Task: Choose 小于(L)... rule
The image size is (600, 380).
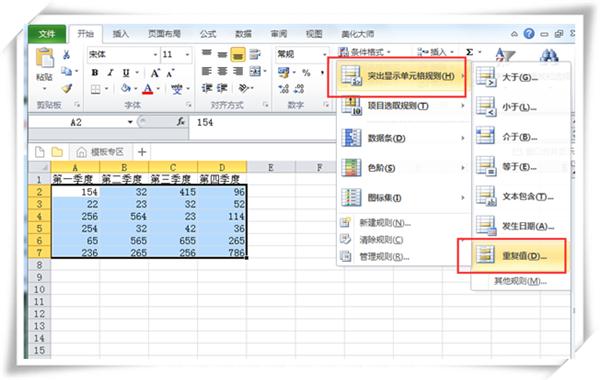Action: [x=520, y=108]
